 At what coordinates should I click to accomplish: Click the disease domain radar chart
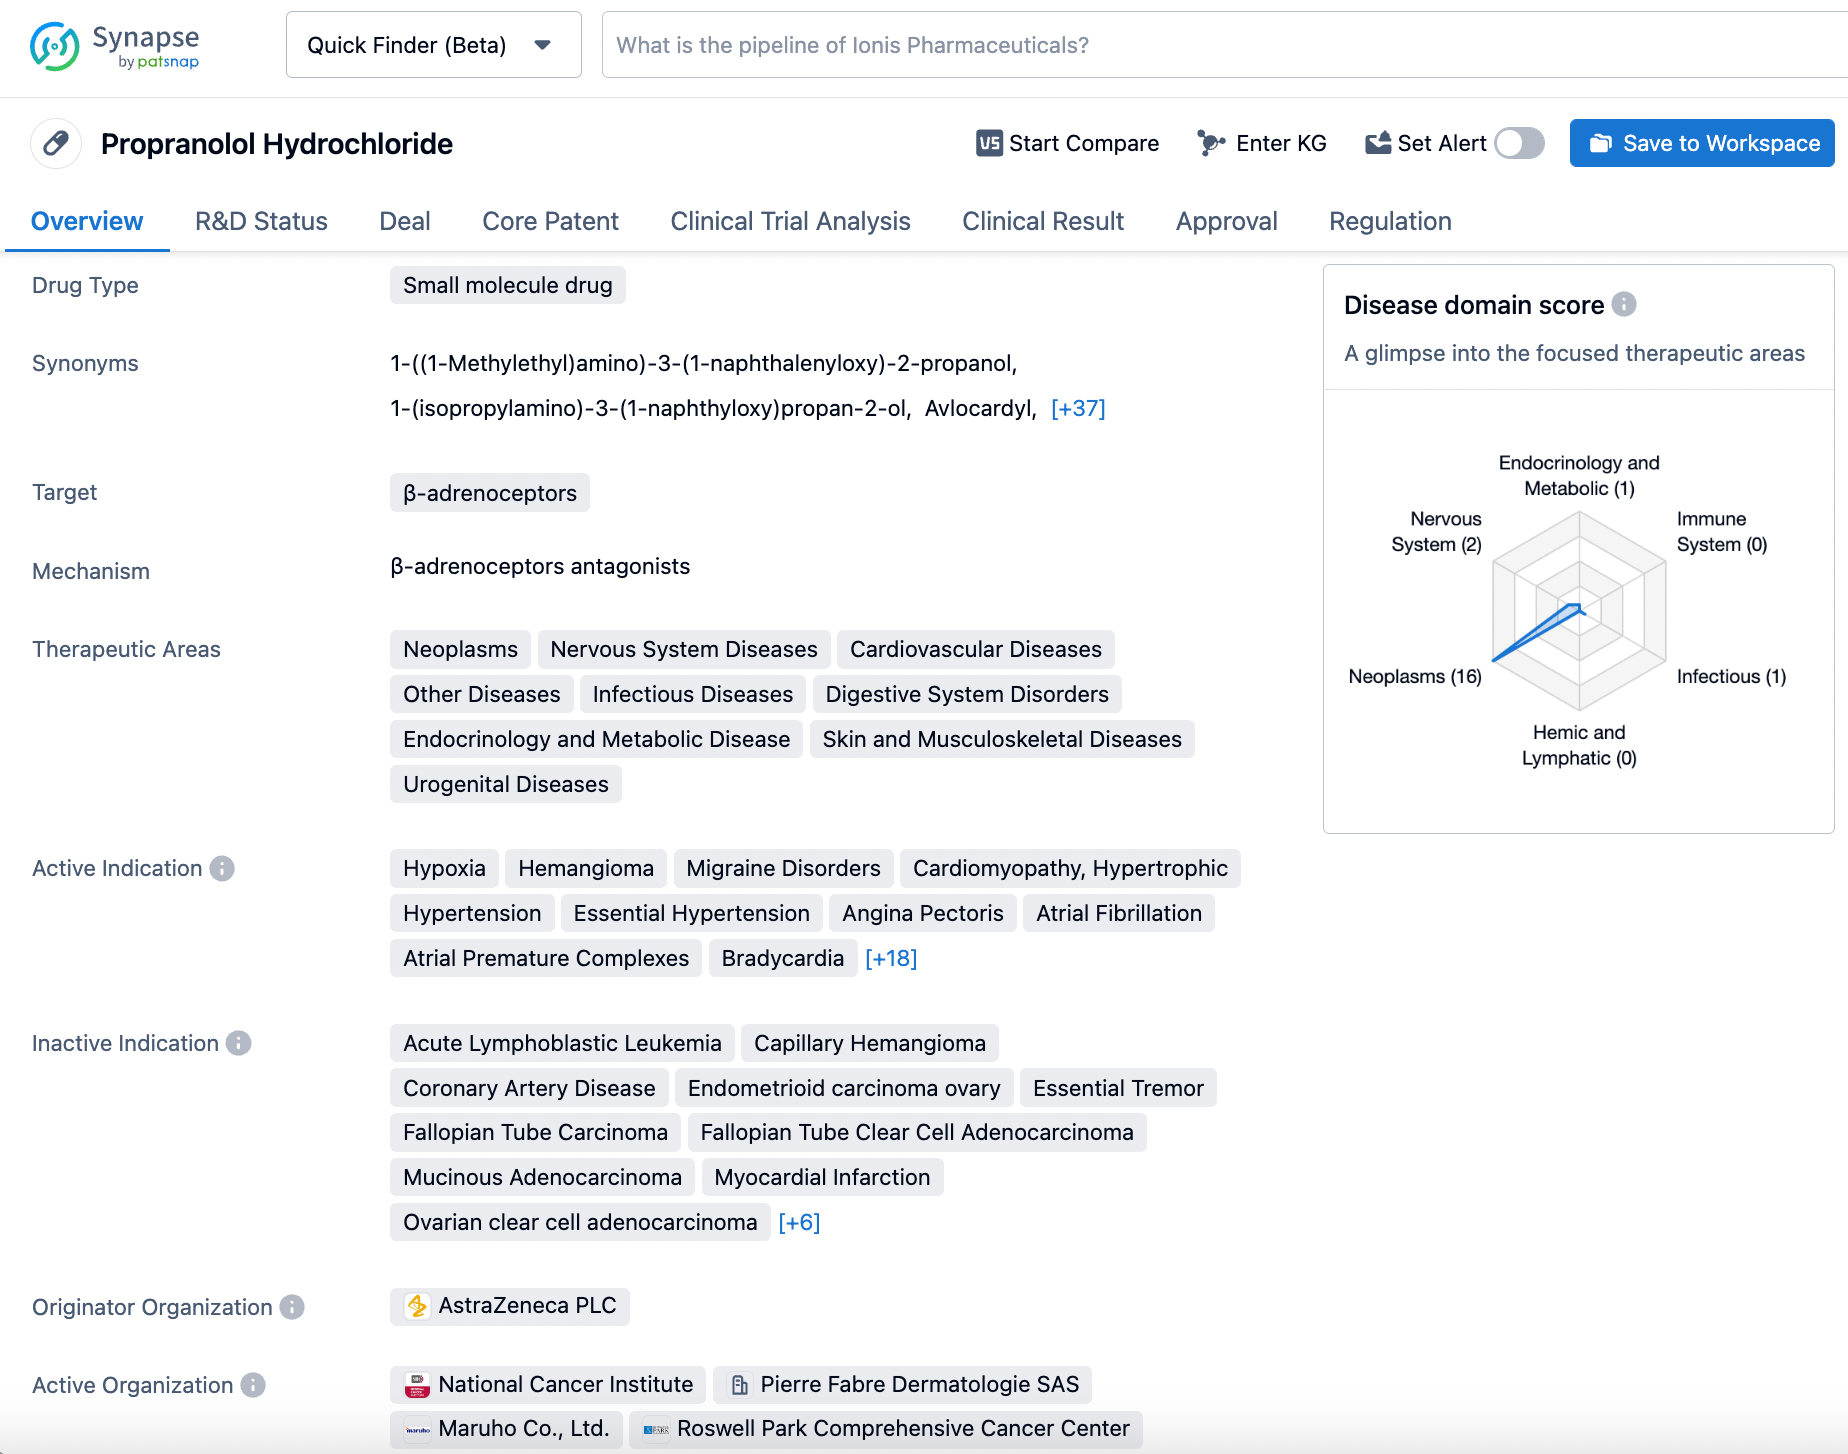pos(1578,612)
